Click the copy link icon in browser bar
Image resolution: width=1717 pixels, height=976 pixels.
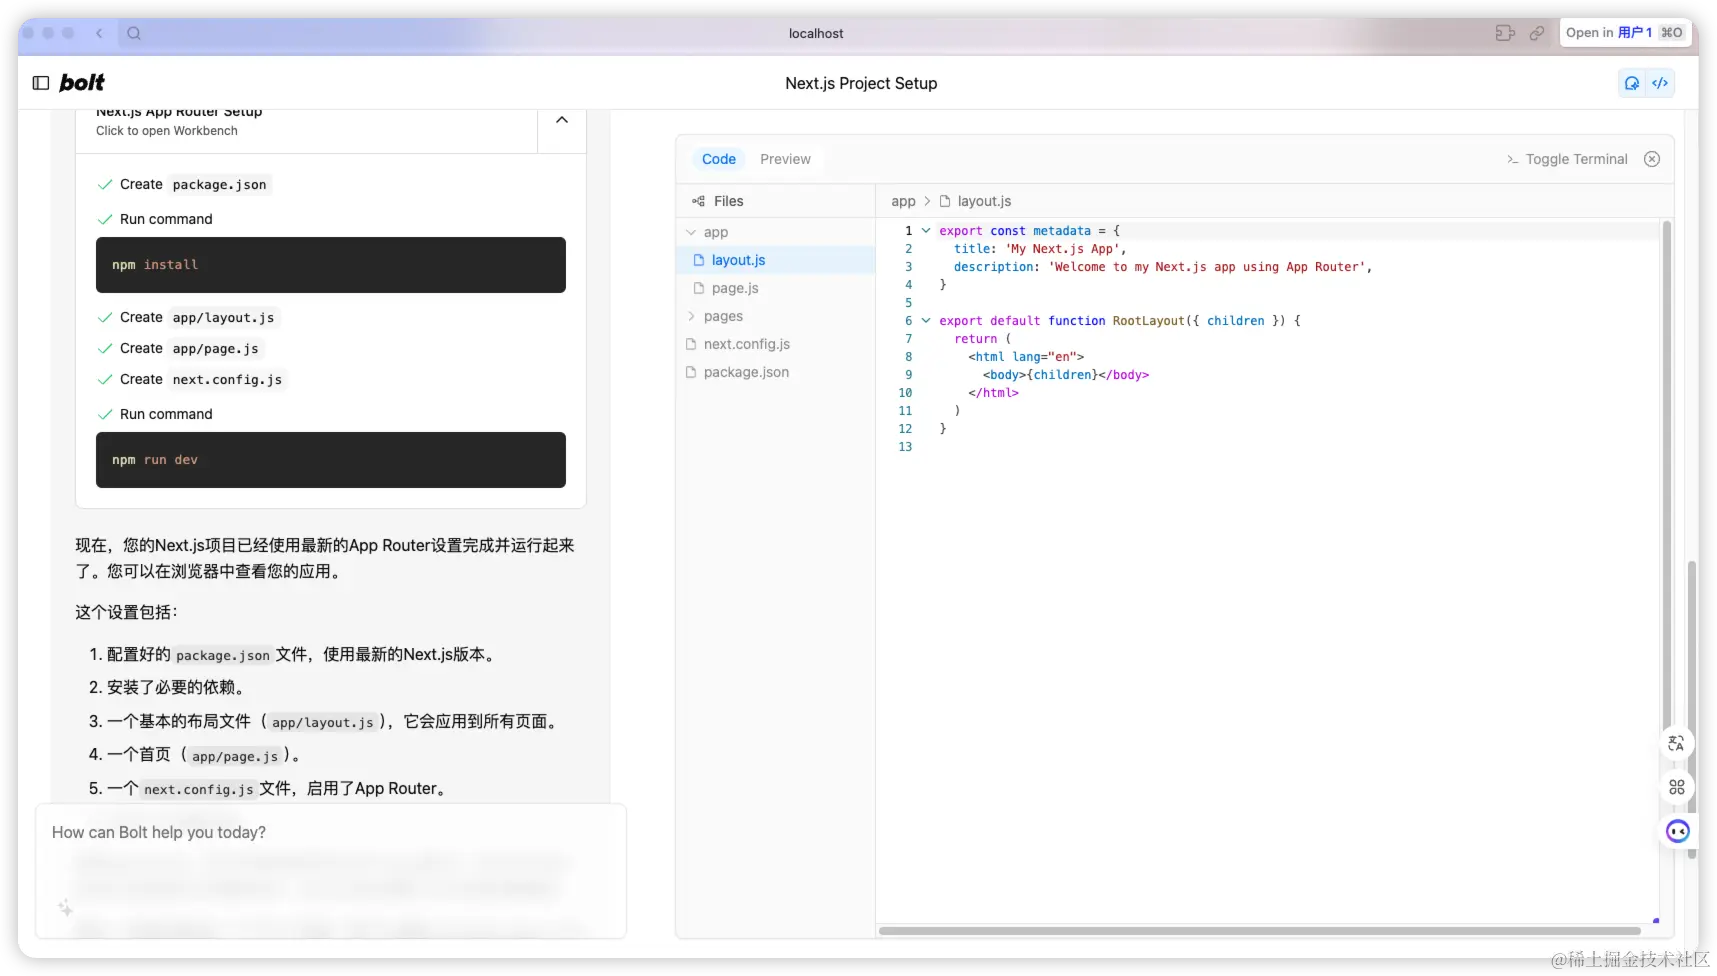click(1537, 33)
